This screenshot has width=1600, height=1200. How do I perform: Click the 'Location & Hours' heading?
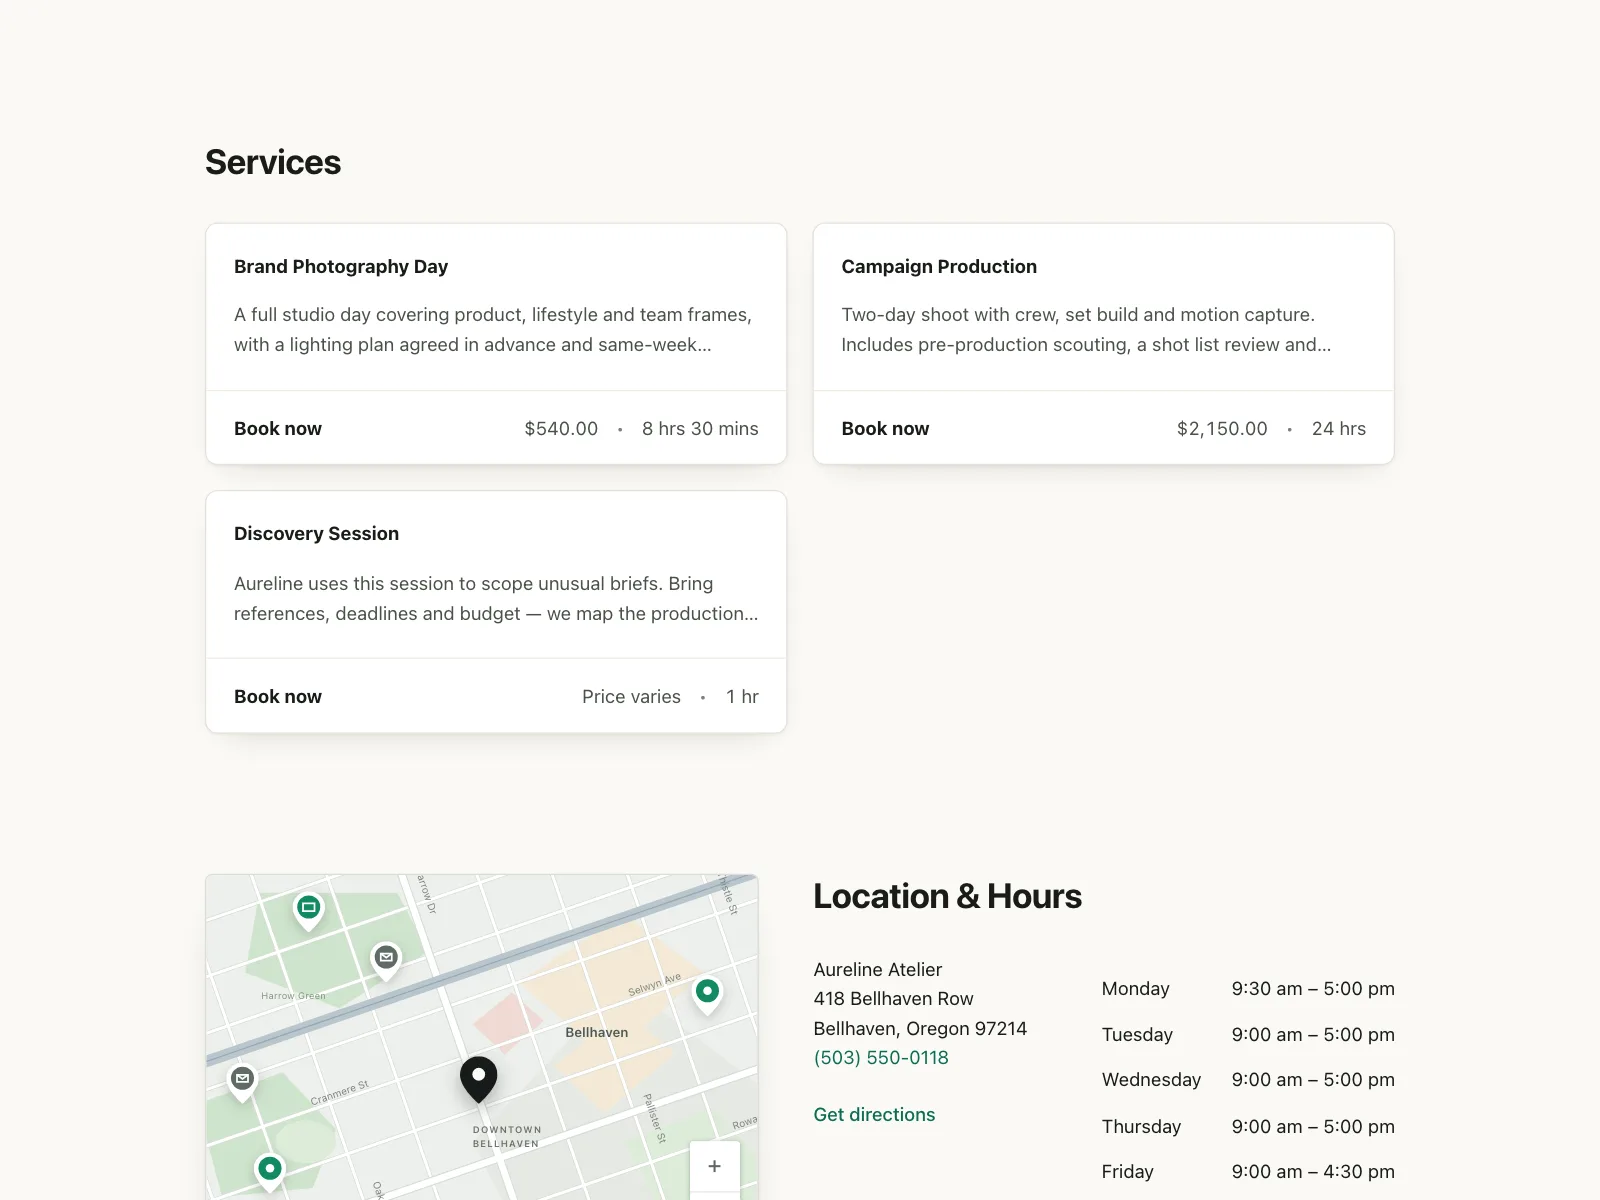point(947,896)
